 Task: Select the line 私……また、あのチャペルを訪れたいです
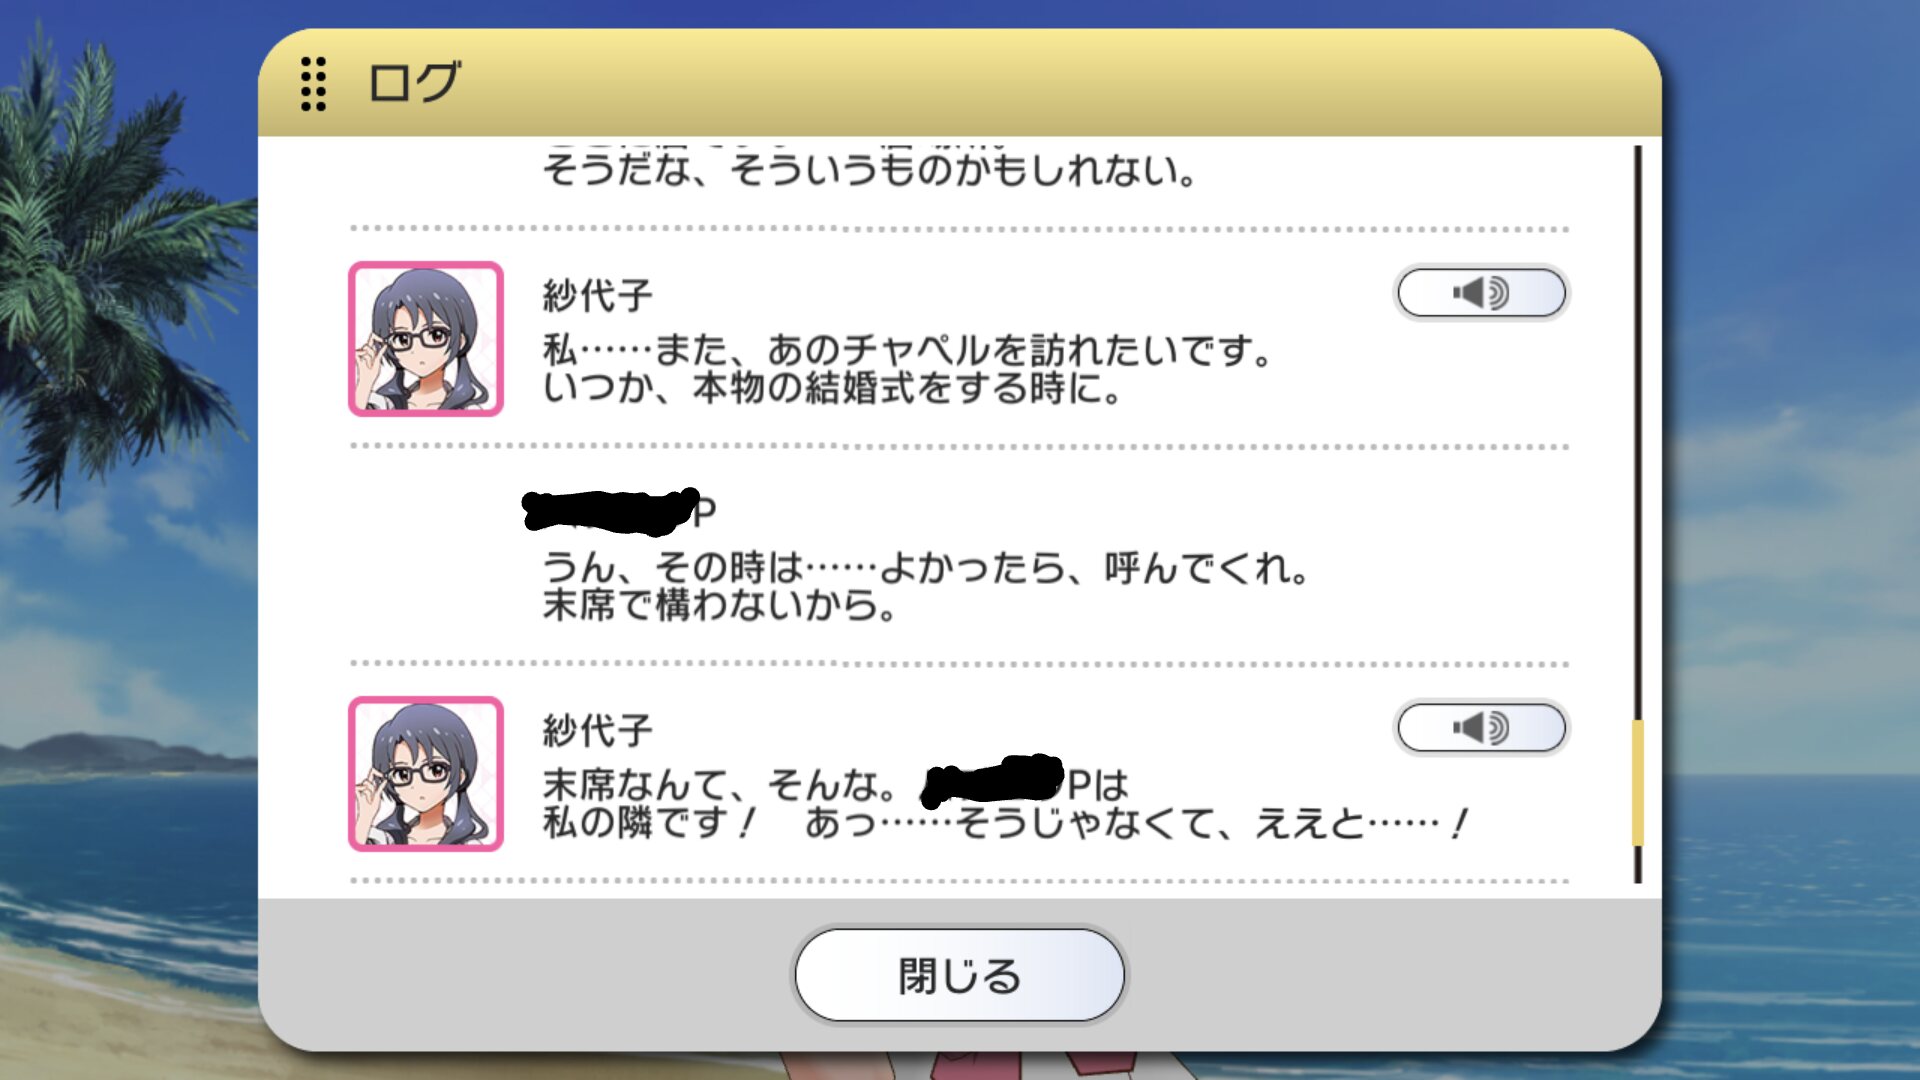(908, 351)
